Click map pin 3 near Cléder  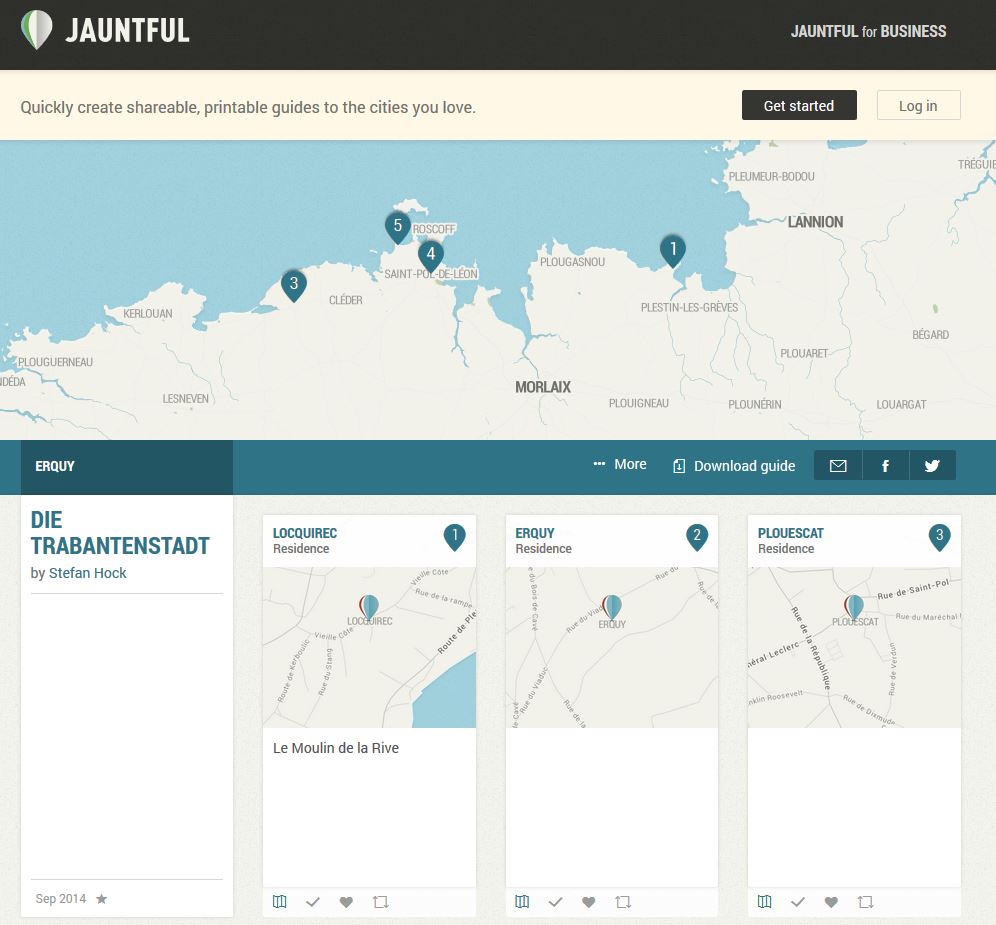[293, 284]
